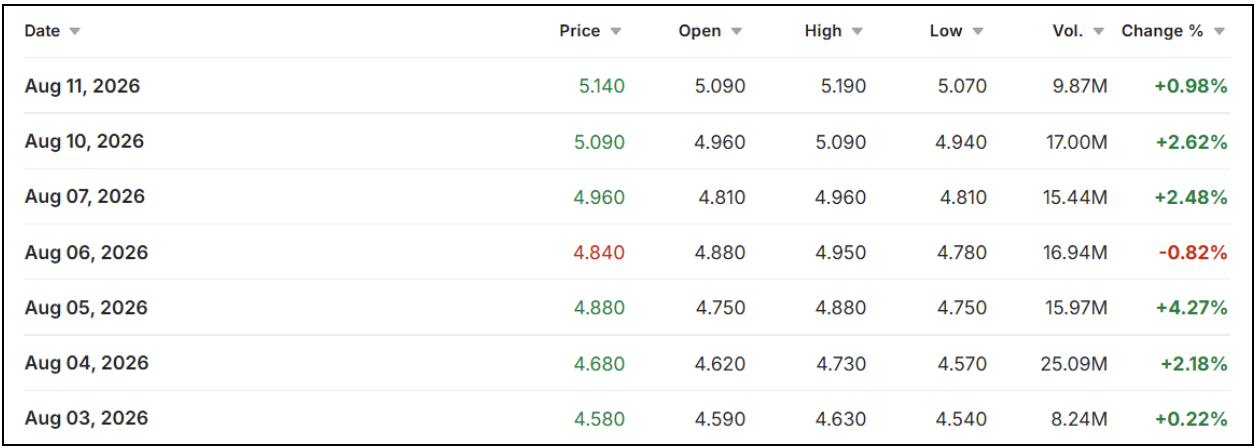Click the Low column sort arrow
The image size is (1258, 448).
[977, 32]
